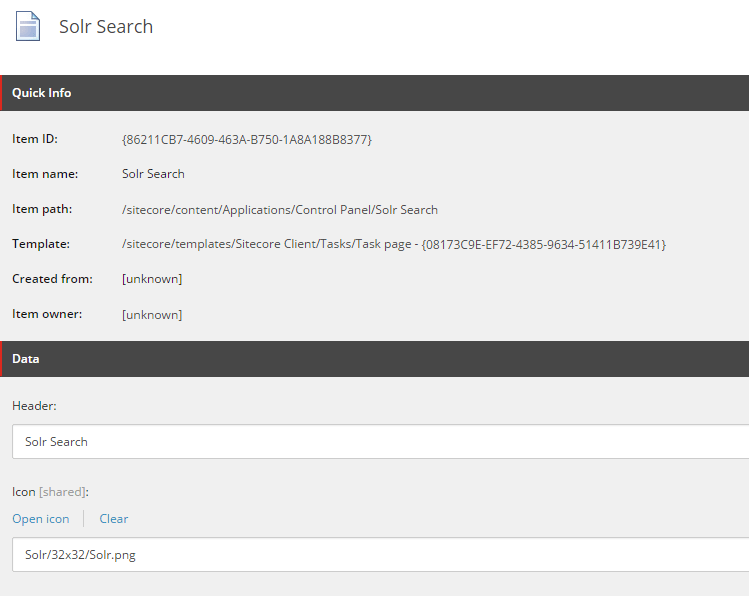Click the Template label
The image size is (749, 596).
coord(41,244)
